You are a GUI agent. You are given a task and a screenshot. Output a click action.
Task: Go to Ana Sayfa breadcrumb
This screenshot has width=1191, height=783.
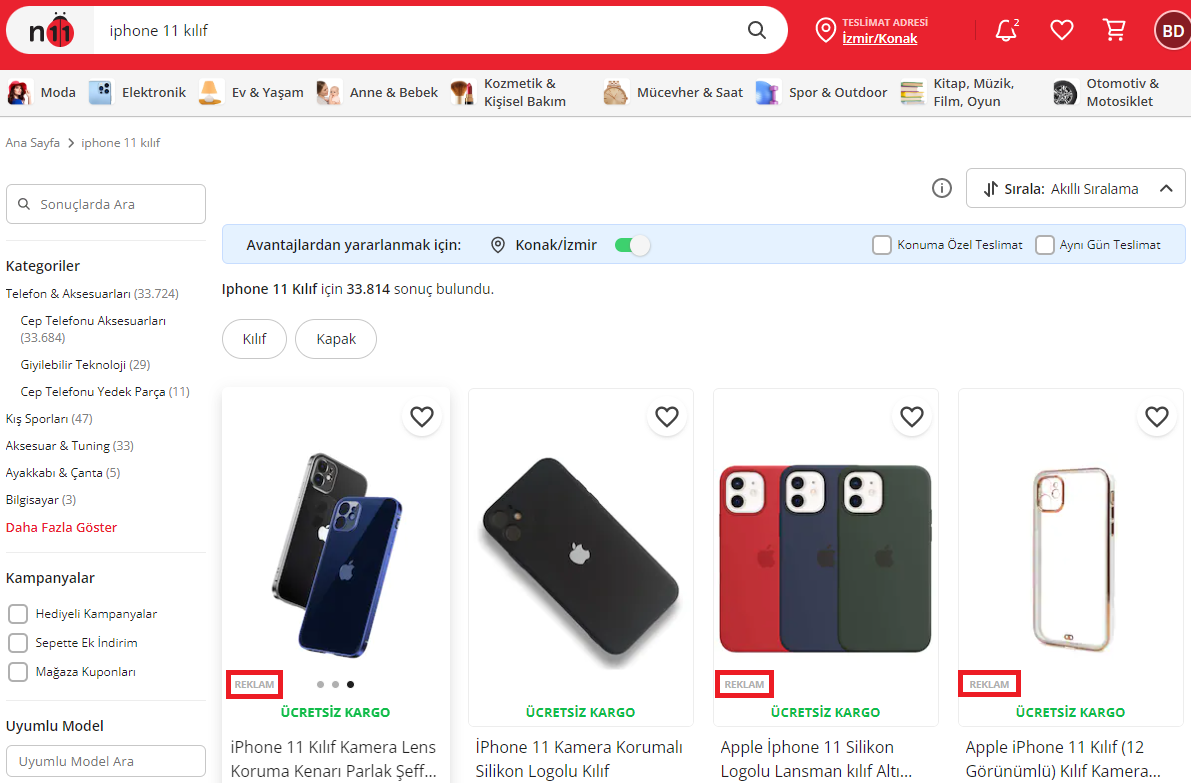point(33,143)
